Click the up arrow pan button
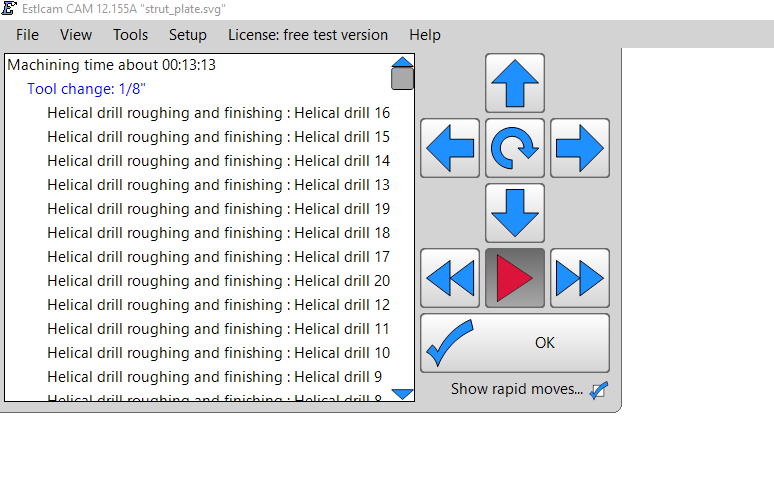The height and width of the screenshot is (498, 774). click(x=515, y=83)
